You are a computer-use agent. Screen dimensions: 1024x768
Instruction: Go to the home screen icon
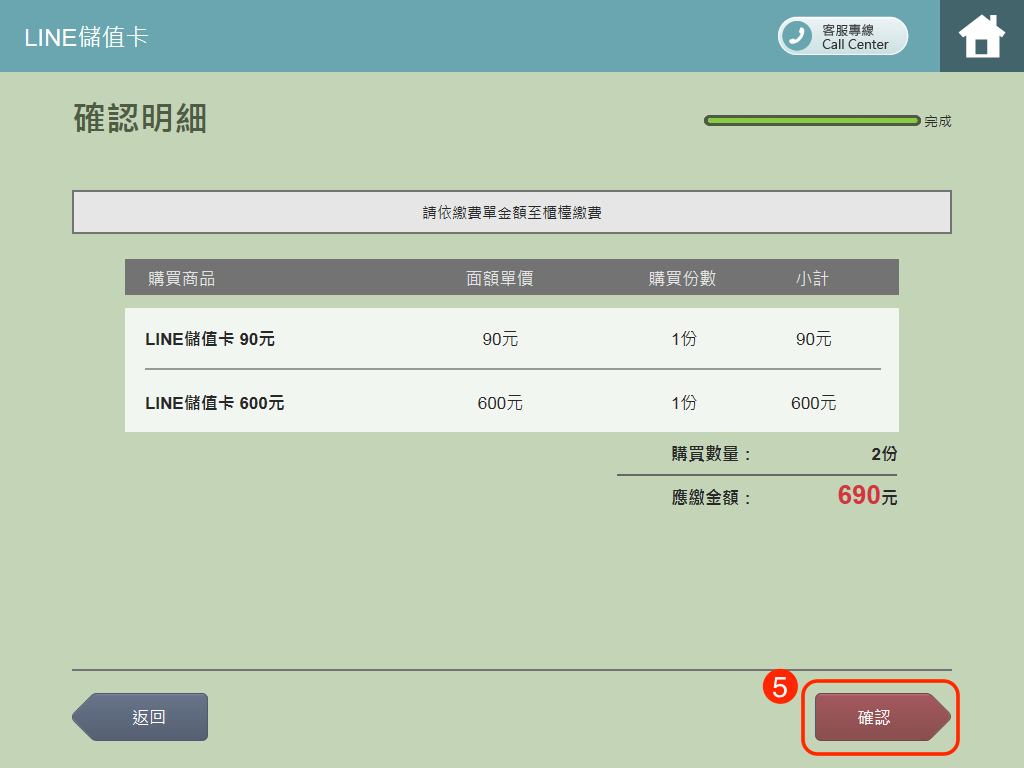982,36
